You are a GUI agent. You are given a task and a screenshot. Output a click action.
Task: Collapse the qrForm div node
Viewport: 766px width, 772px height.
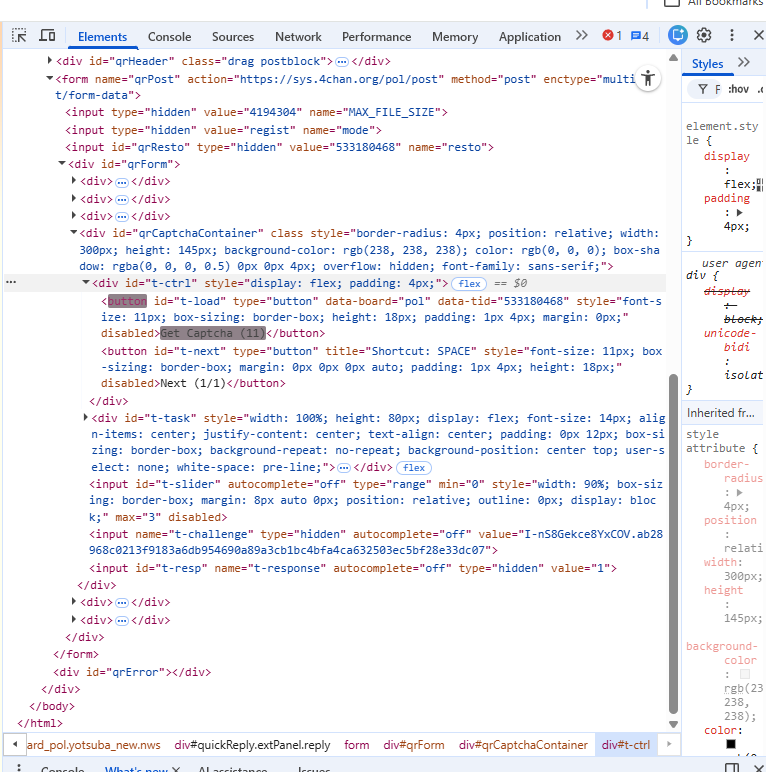click(62, 163)
